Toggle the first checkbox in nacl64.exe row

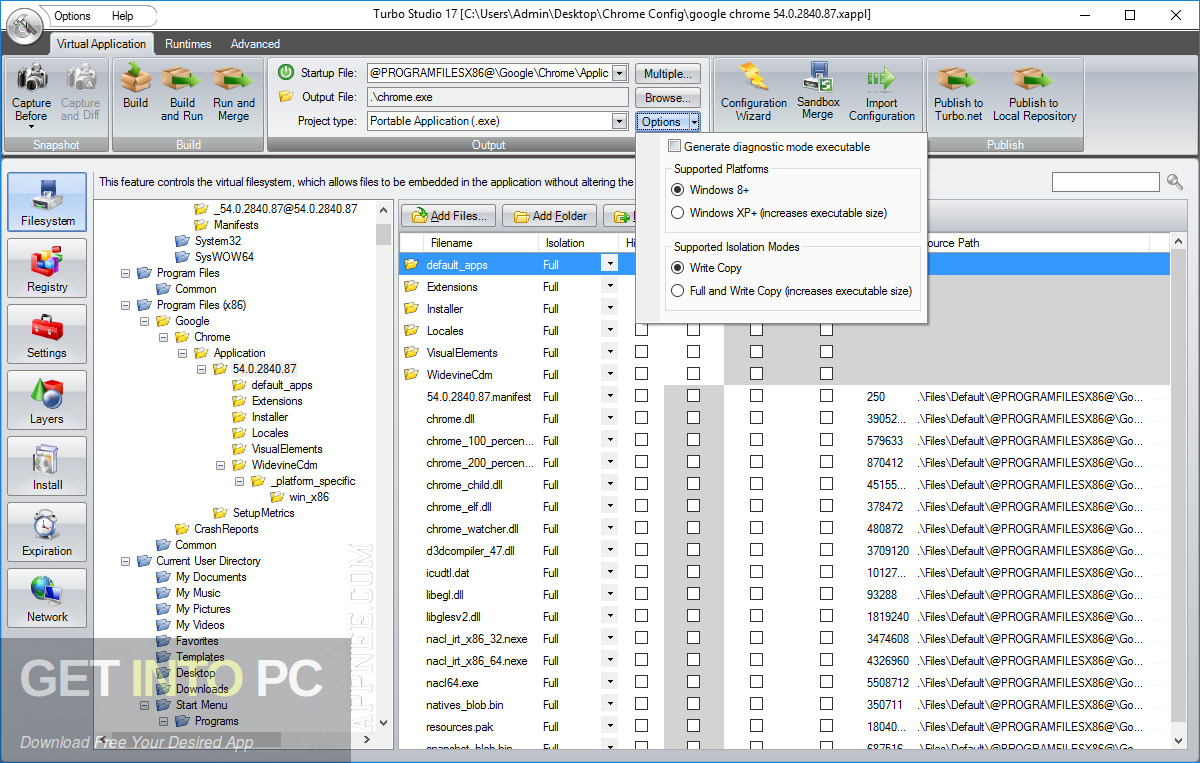tap(641, 683)
